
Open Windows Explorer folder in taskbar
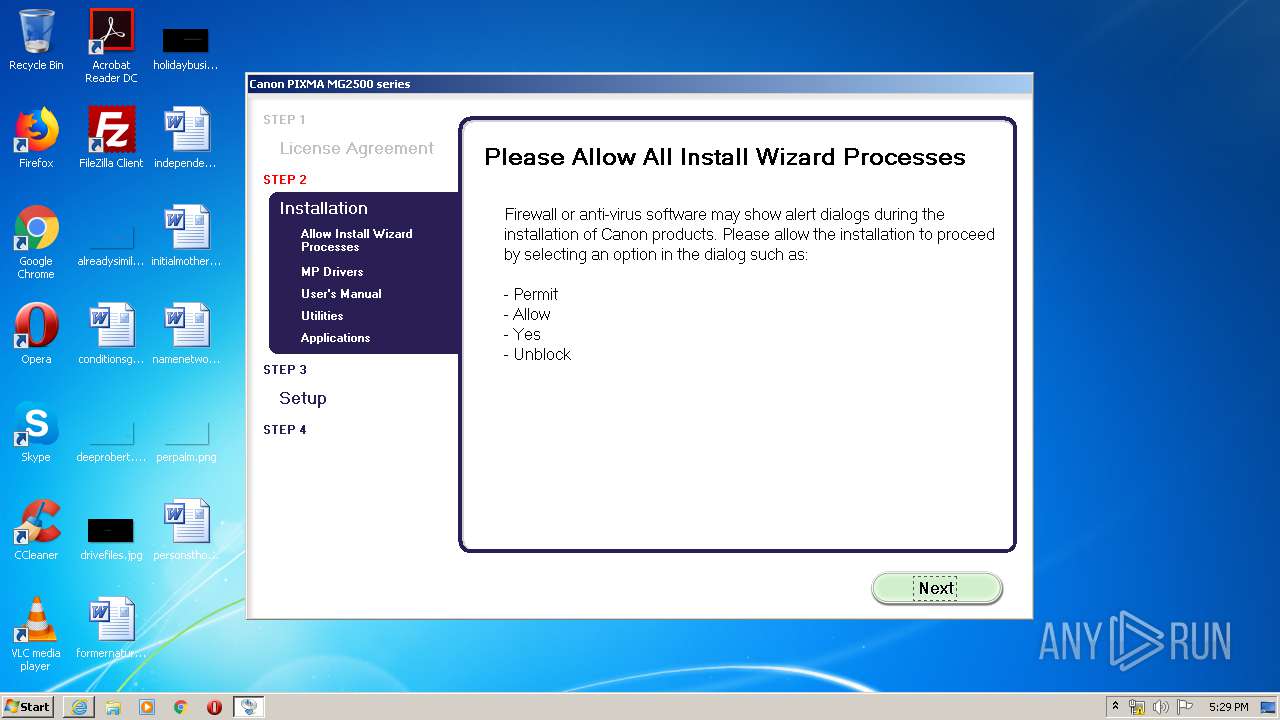[x=113, y=707]
